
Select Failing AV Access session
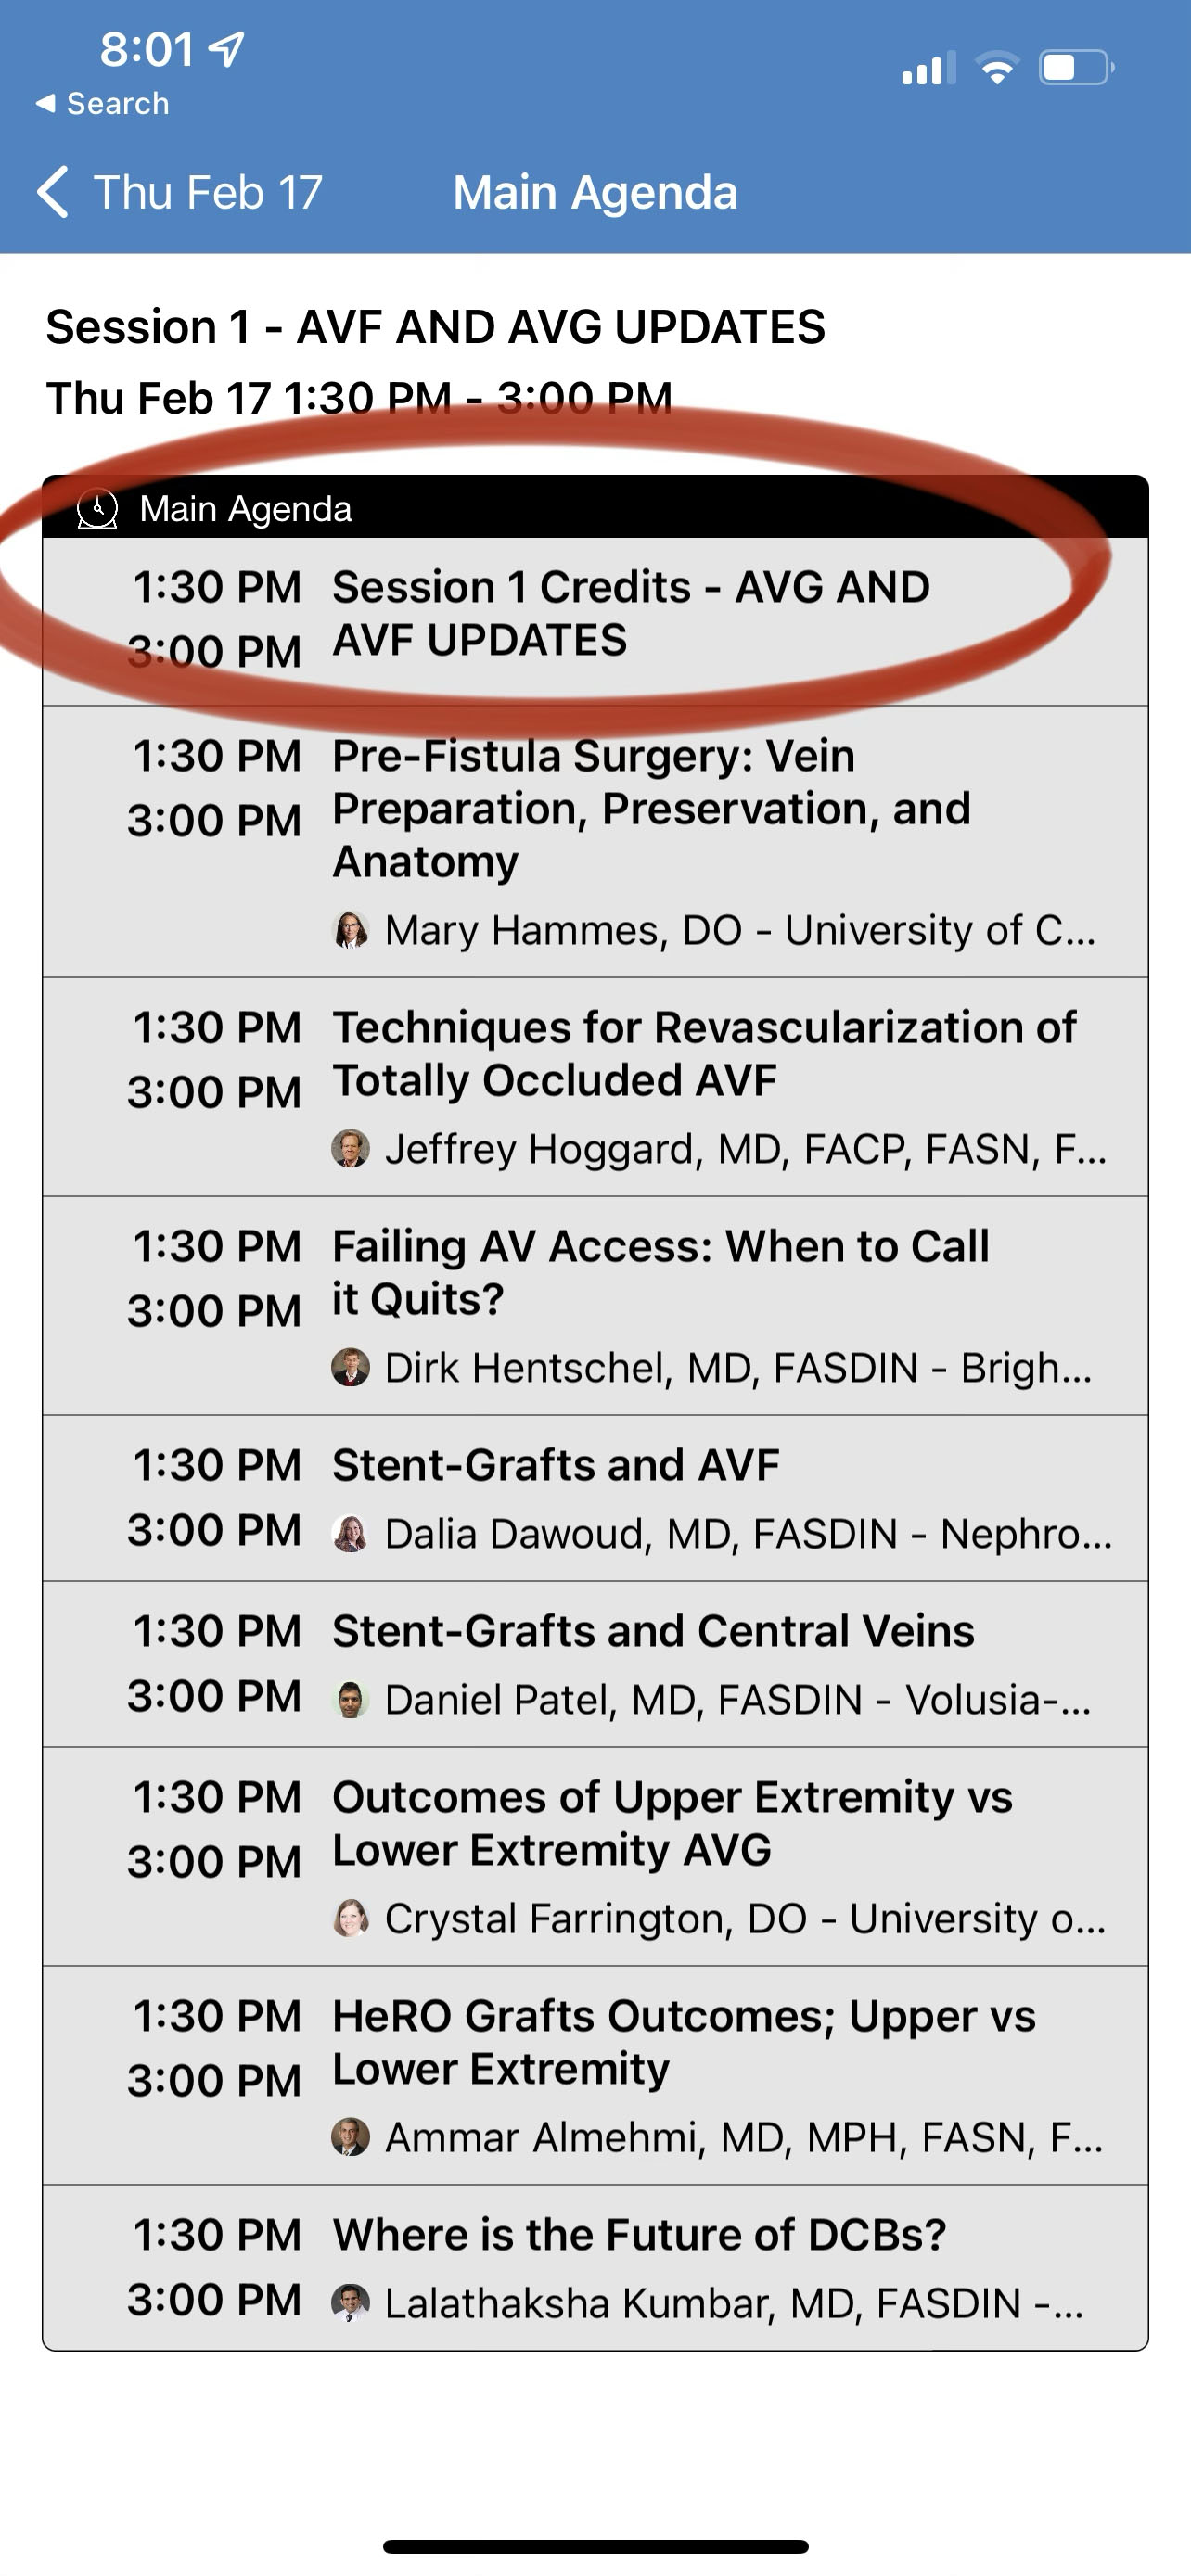pos(660,1272)
